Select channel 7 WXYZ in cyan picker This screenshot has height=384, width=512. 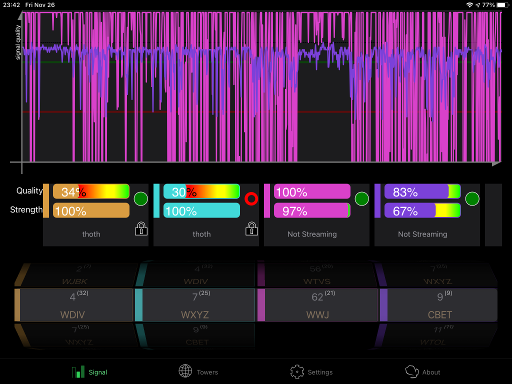pyautogui.click(x=195, y=305)
